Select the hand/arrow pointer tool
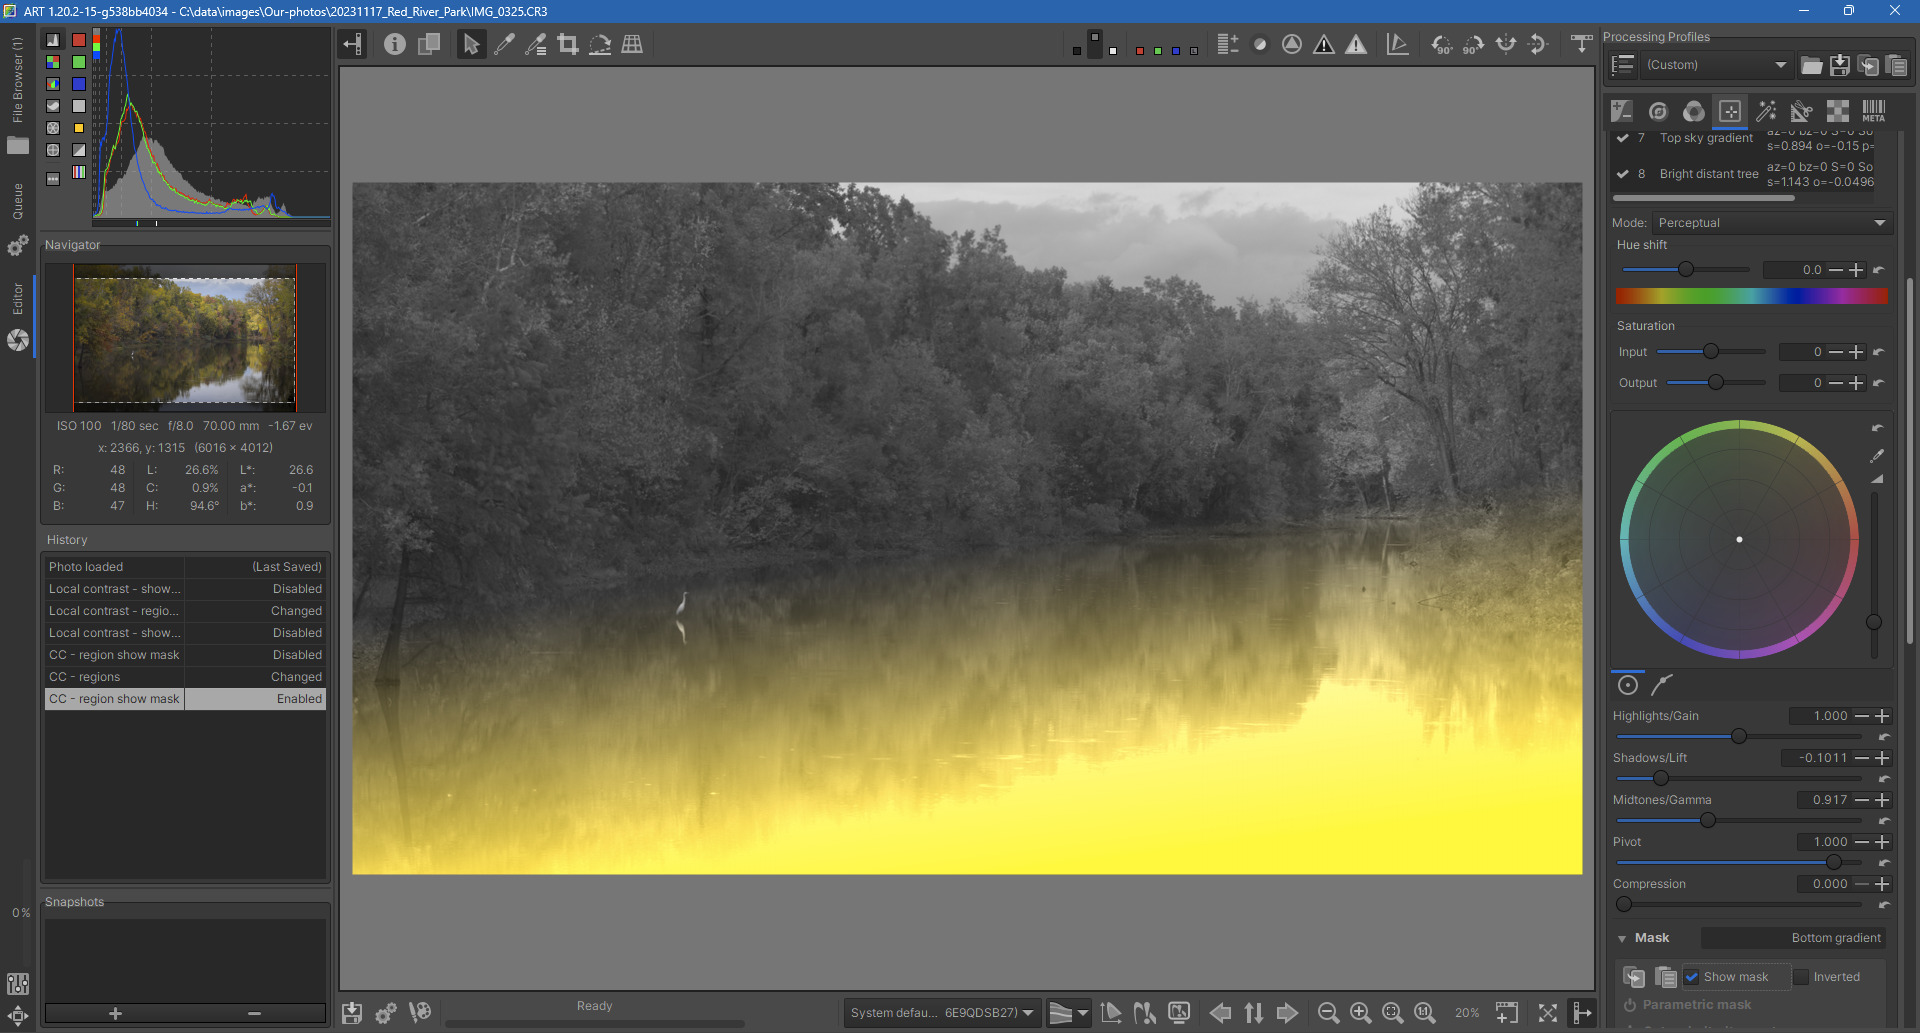The image size is (1920, 1033). click(x=471, y=44)
